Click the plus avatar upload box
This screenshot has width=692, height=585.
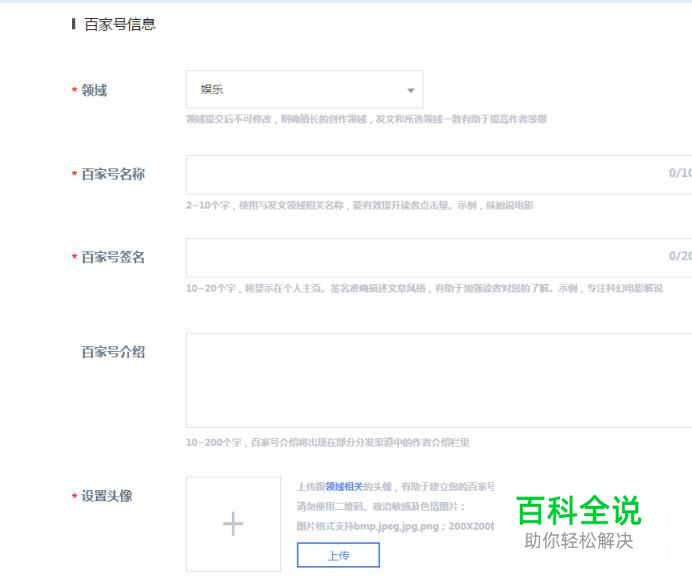[233, 524]
